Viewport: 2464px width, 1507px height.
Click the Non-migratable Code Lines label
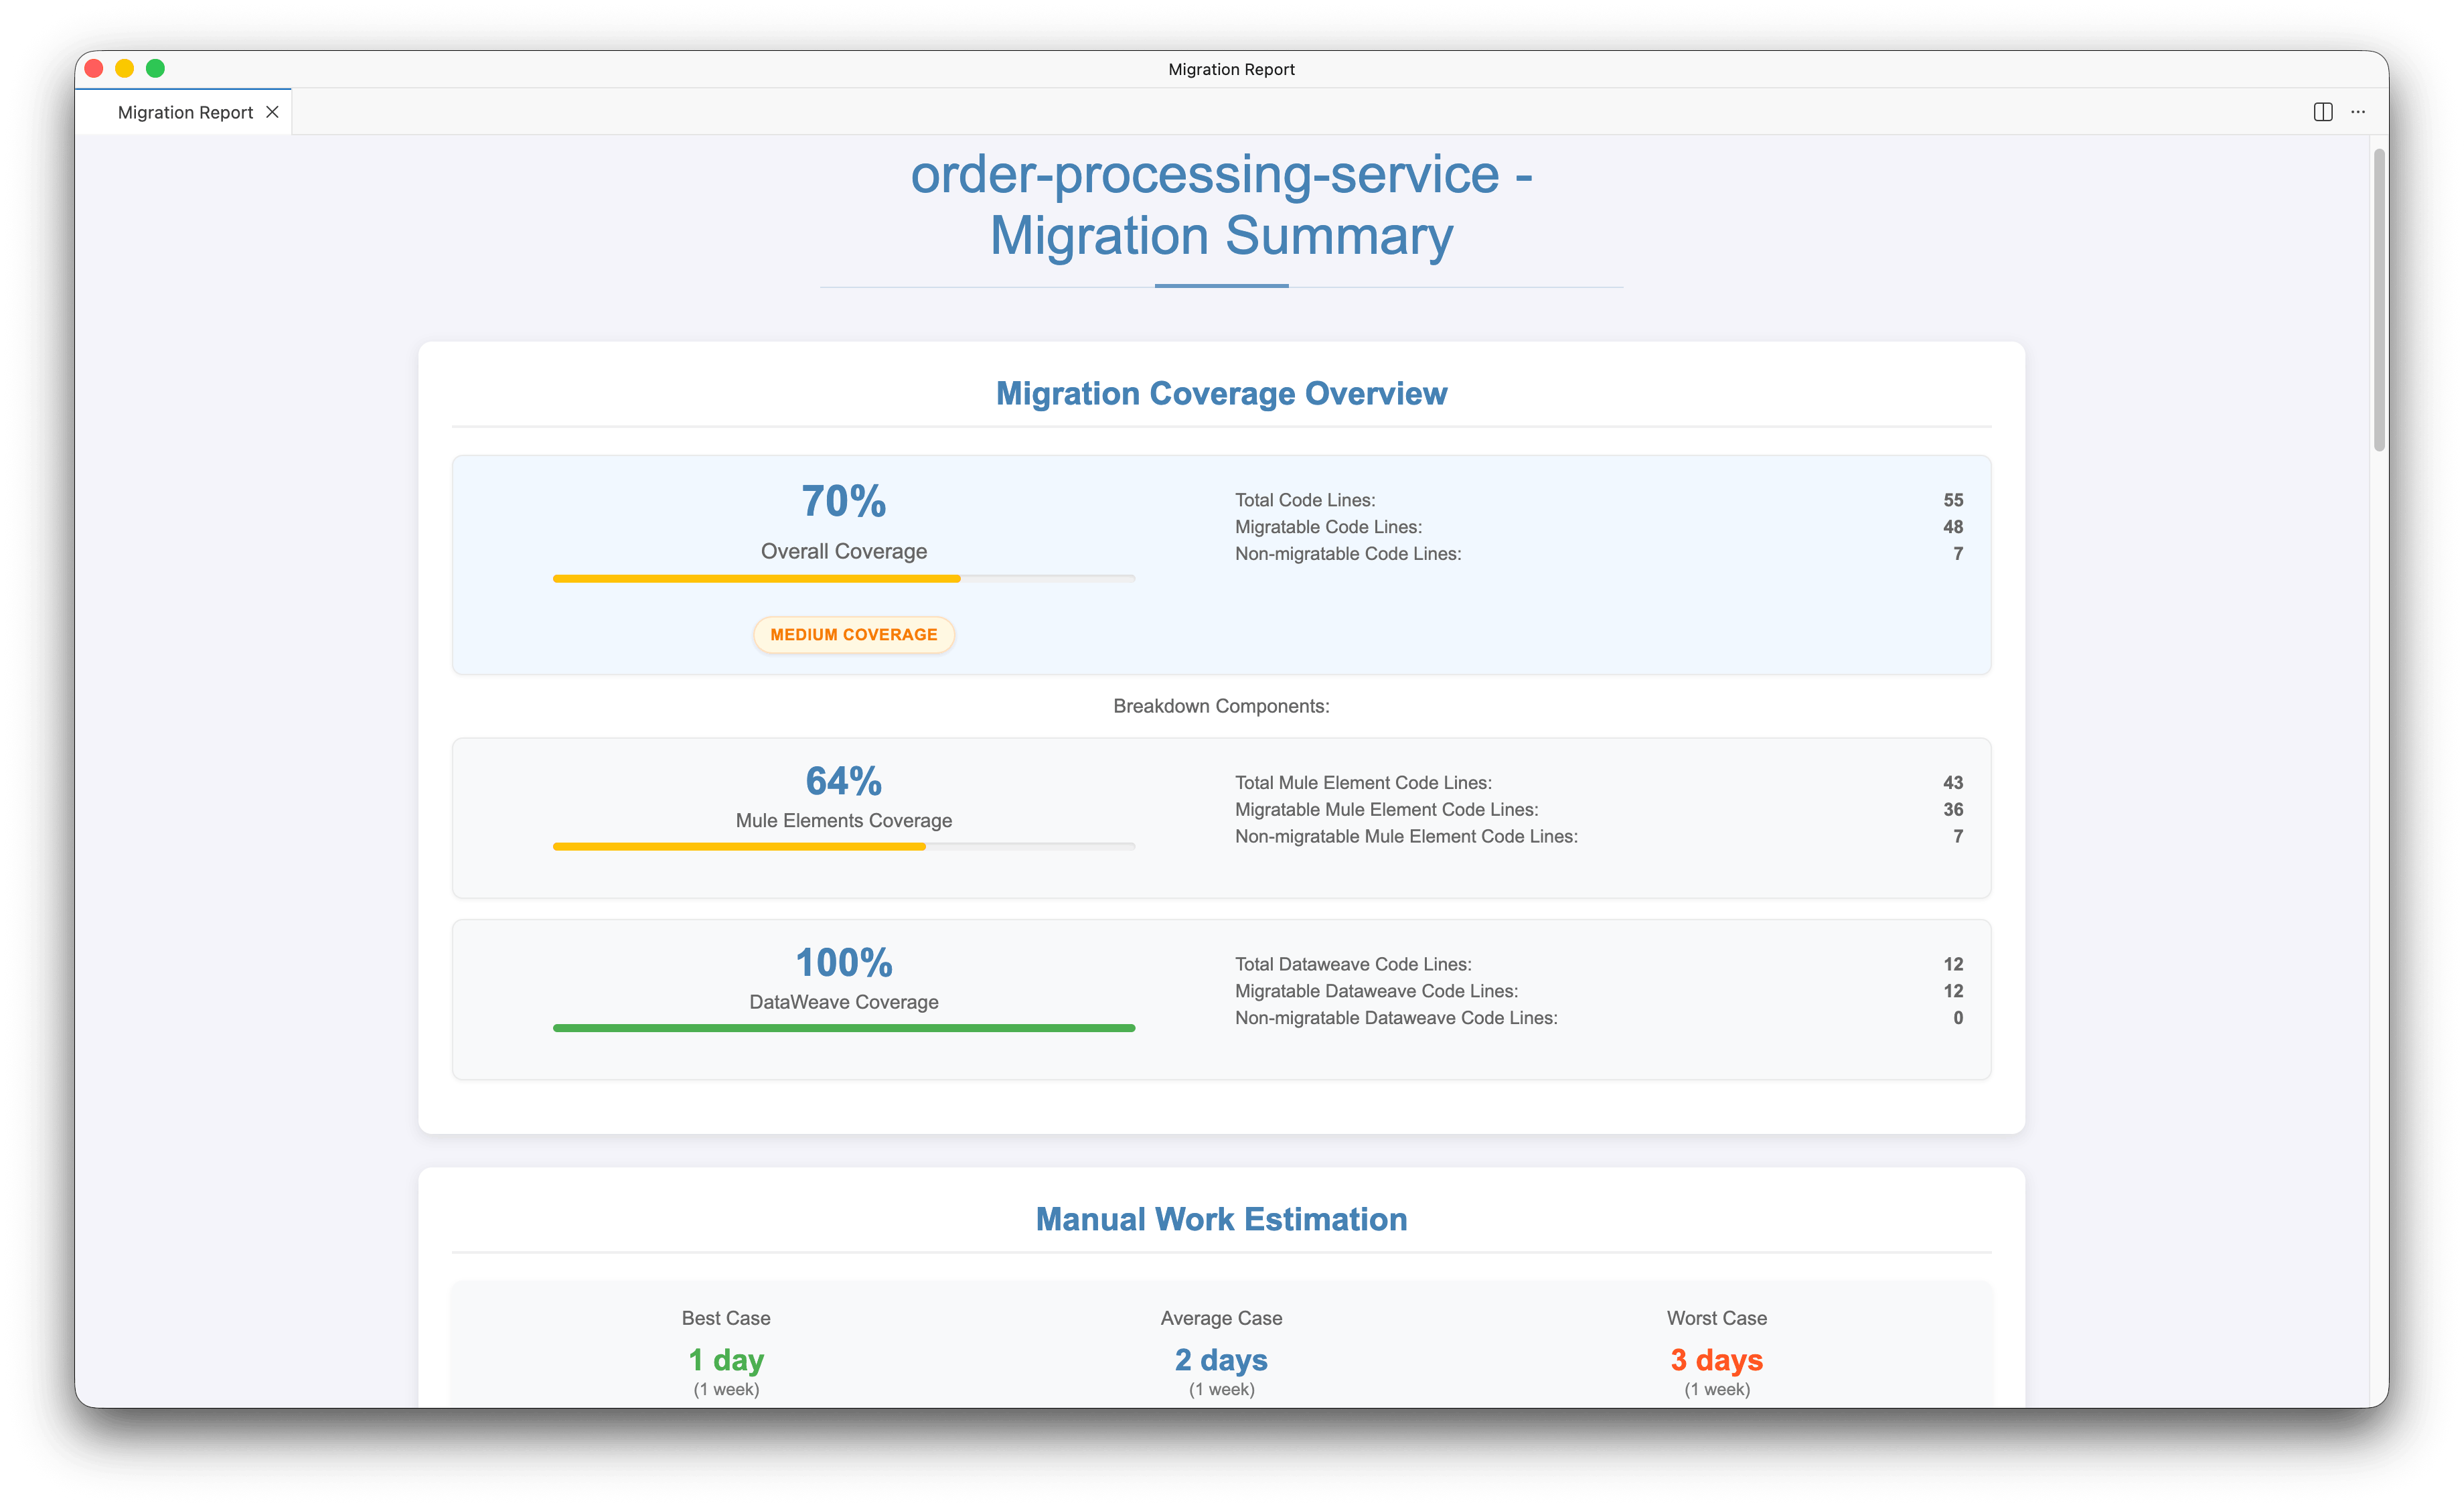1348,554
